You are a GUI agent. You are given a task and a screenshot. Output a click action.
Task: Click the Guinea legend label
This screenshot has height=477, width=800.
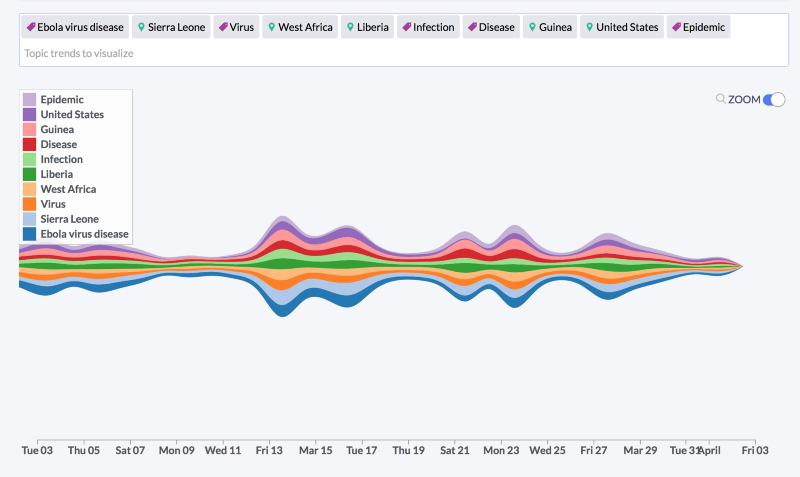pyautogui.click(x=57, y=129)
